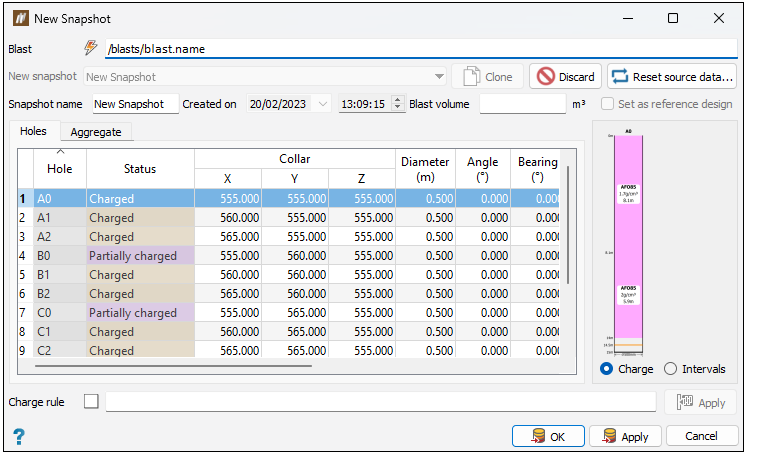Select the Charge radio button
The image size is (760, 457).
pyautogui.click(x=606, y=369)
